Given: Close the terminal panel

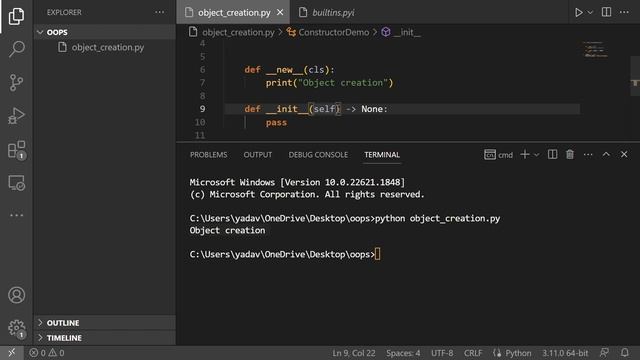Looking at the screenshot, I should [624, 154].
